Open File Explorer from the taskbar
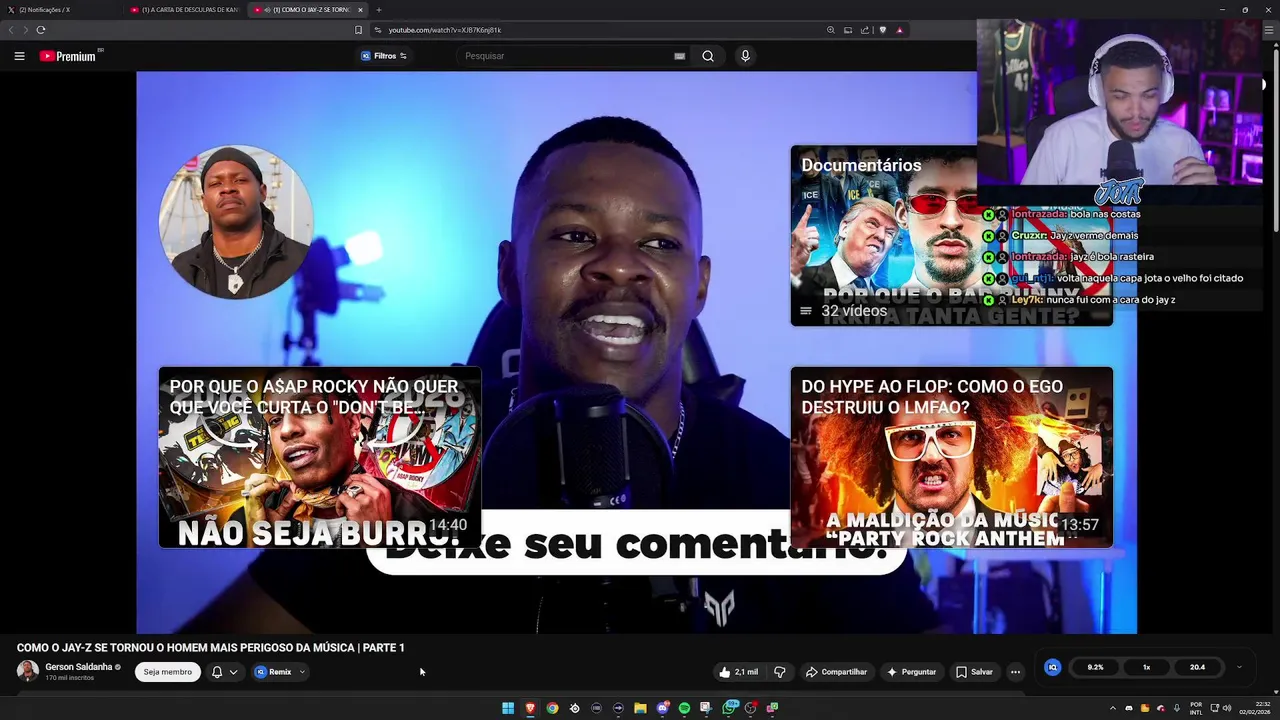The width and height of the screenshot is (1280, 720). click(x=640, y=708)
